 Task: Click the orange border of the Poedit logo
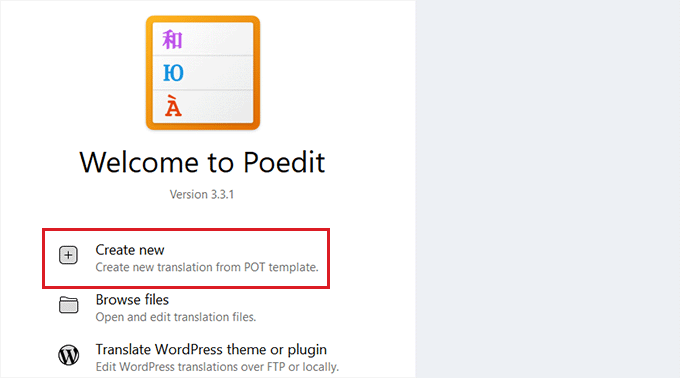tap(149, 73)
